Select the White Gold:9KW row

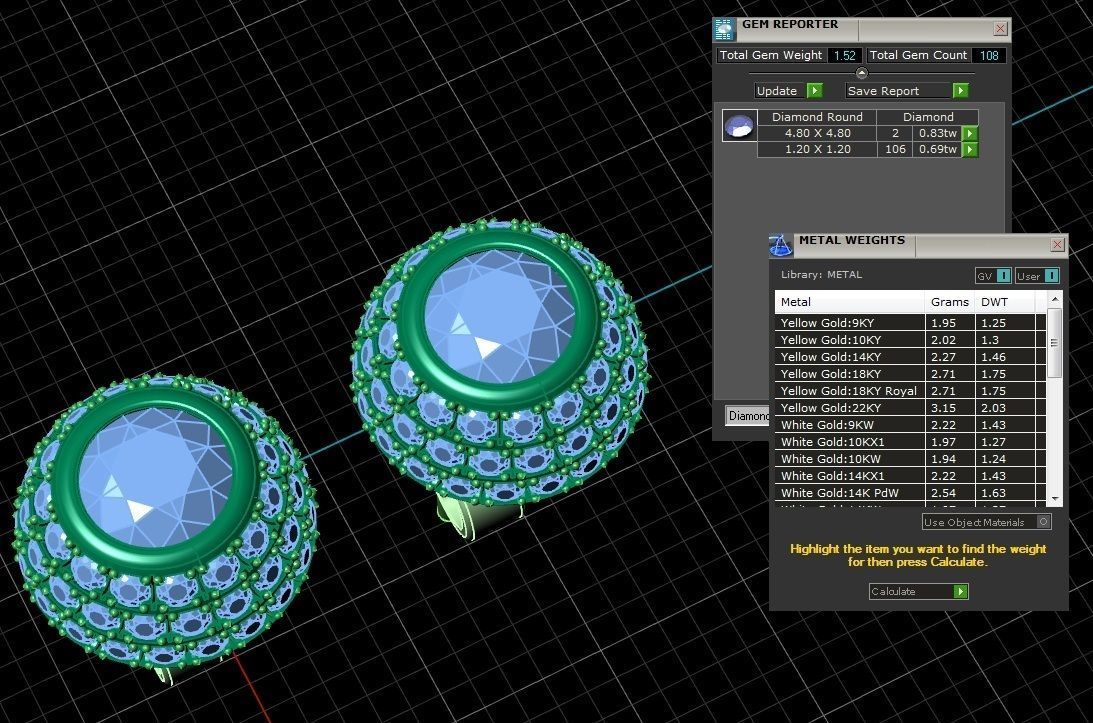(x=910, y=425)
